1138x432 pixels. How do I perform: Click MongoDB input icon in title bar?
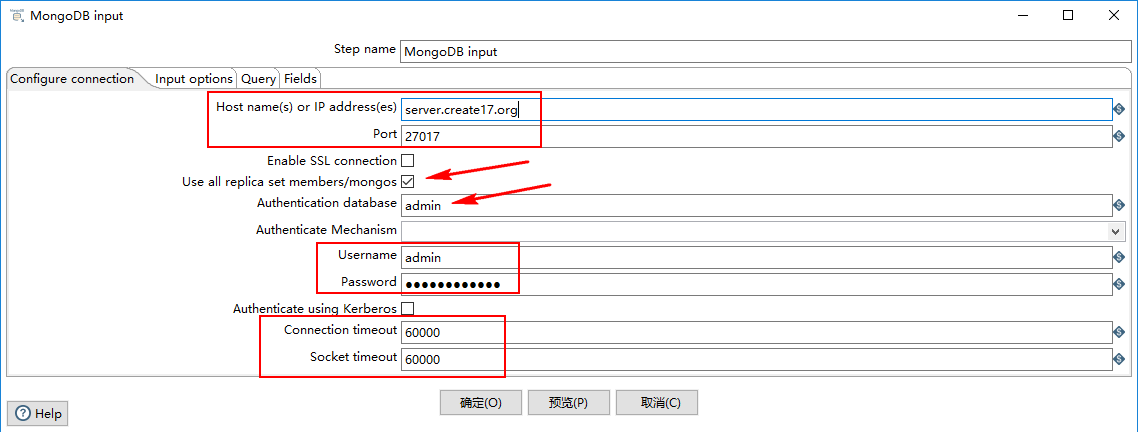point(16,15)
